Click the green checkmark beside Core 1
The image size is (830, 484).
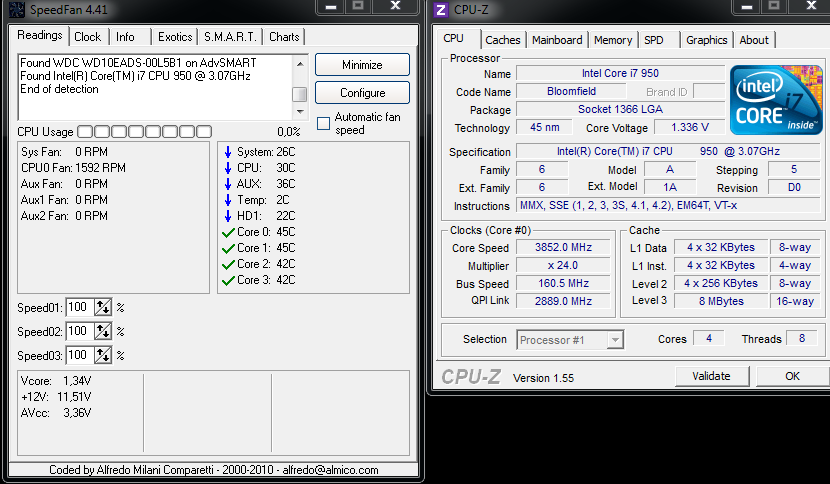click(x=228, y=248)
